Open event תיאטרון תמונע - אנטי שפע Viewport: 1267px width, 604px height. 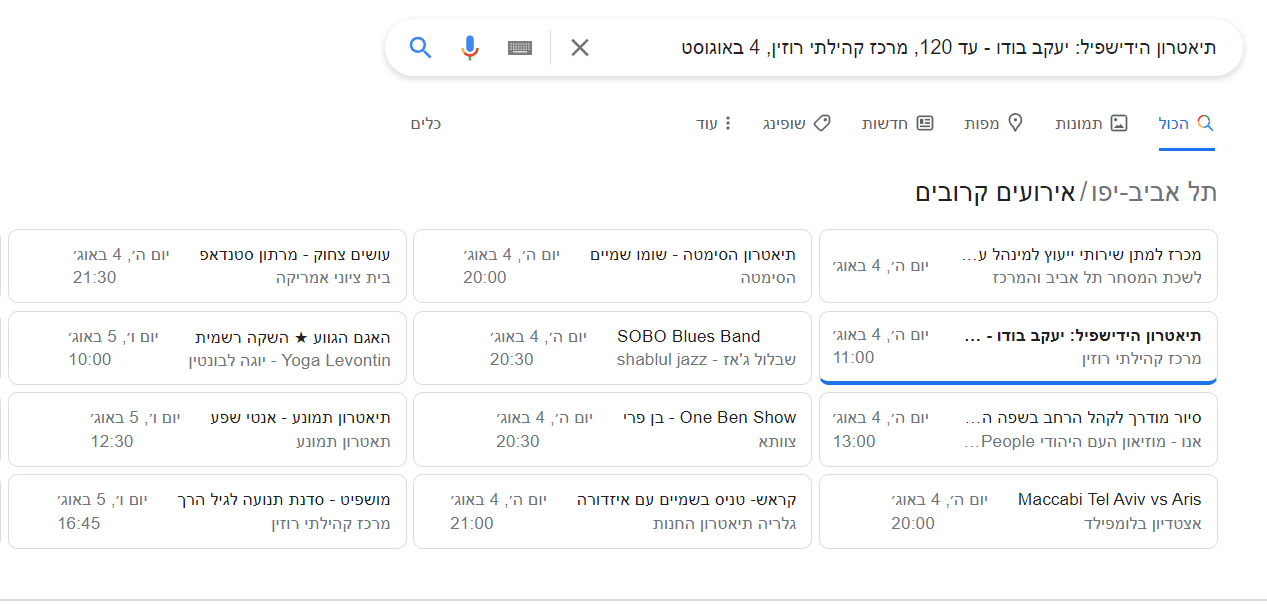207,430
